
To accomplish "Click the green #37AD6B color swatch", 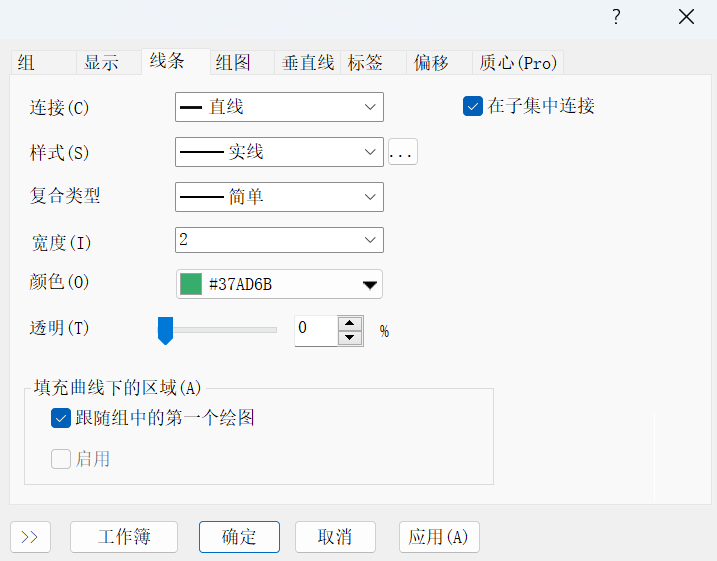I will click(x=191, y=284).
